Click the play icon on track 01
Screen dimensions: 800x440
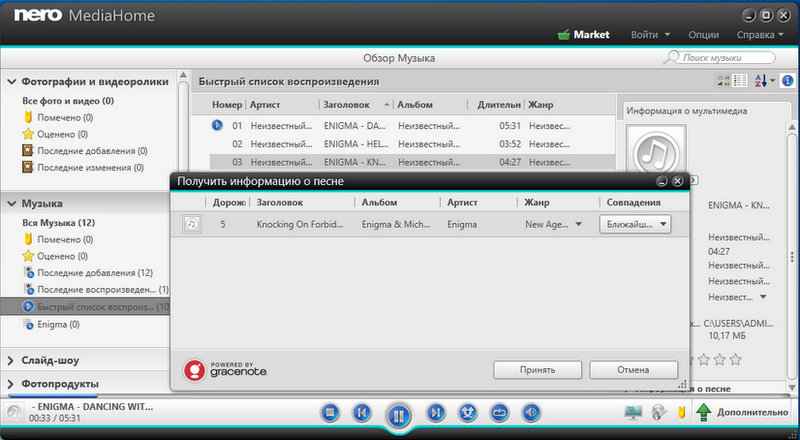click(217, 125)
